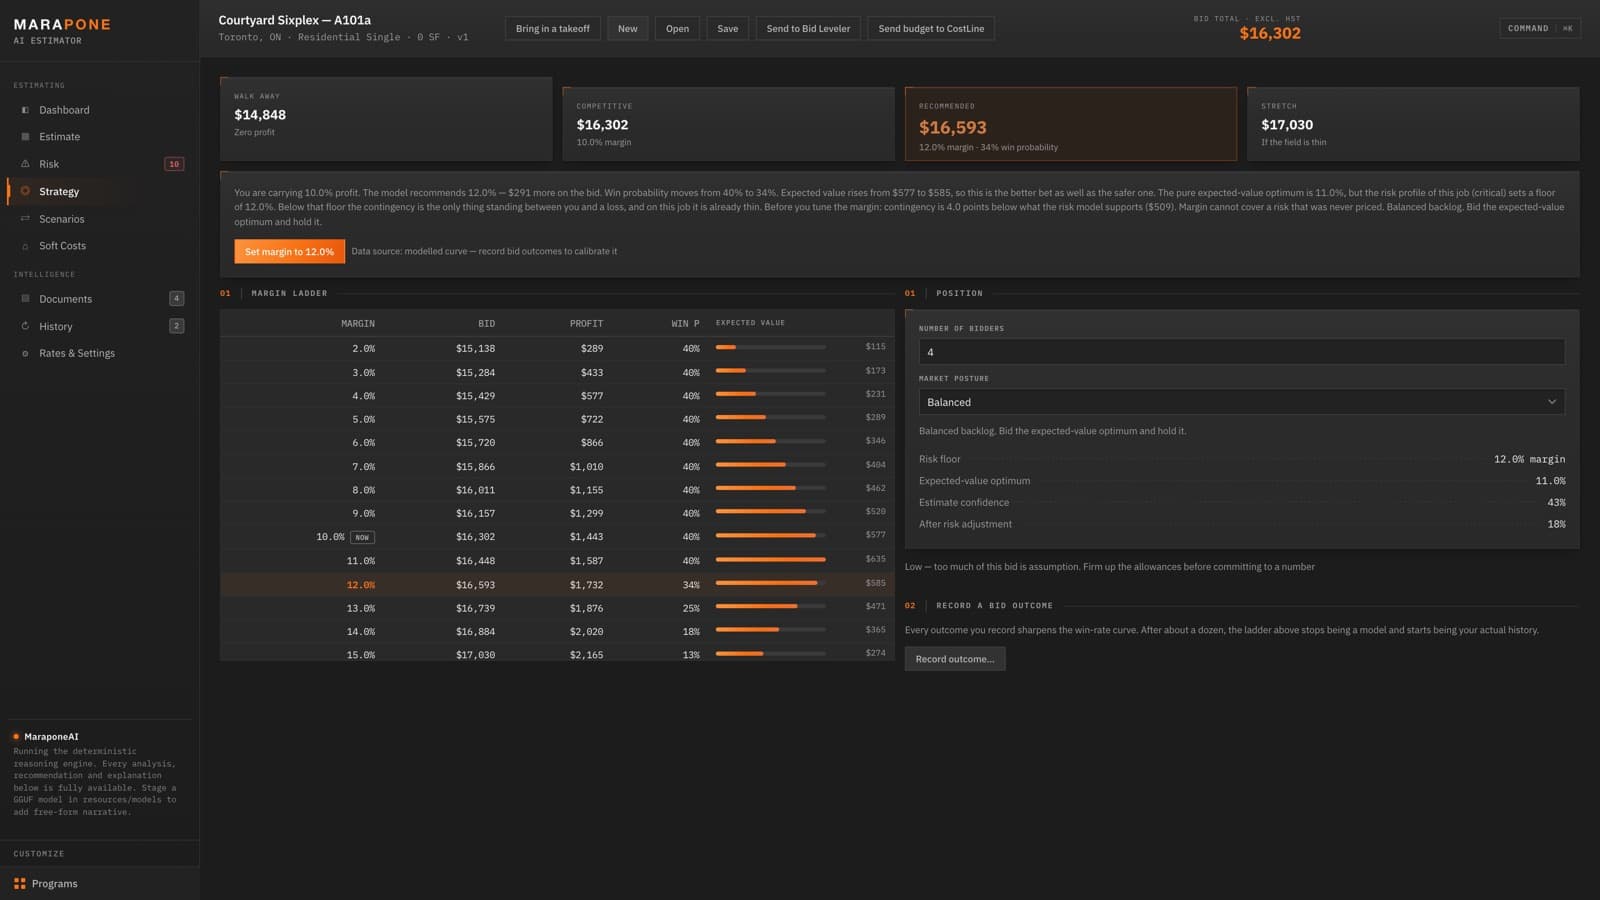The height and width of the screenshot is (900, 1600).
Task: Select the Estimate icon in sidebar
Action: pyautogui.click(x=25, y=137)
